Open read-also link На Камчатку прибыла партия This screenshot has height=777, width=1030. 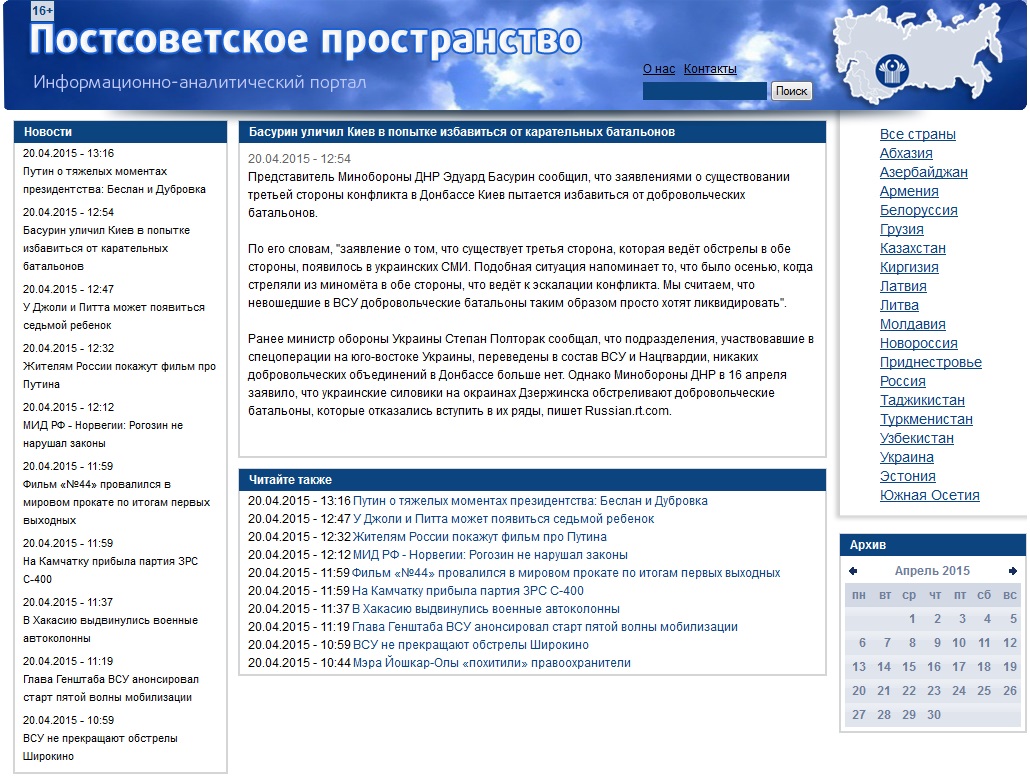point(468,591)
